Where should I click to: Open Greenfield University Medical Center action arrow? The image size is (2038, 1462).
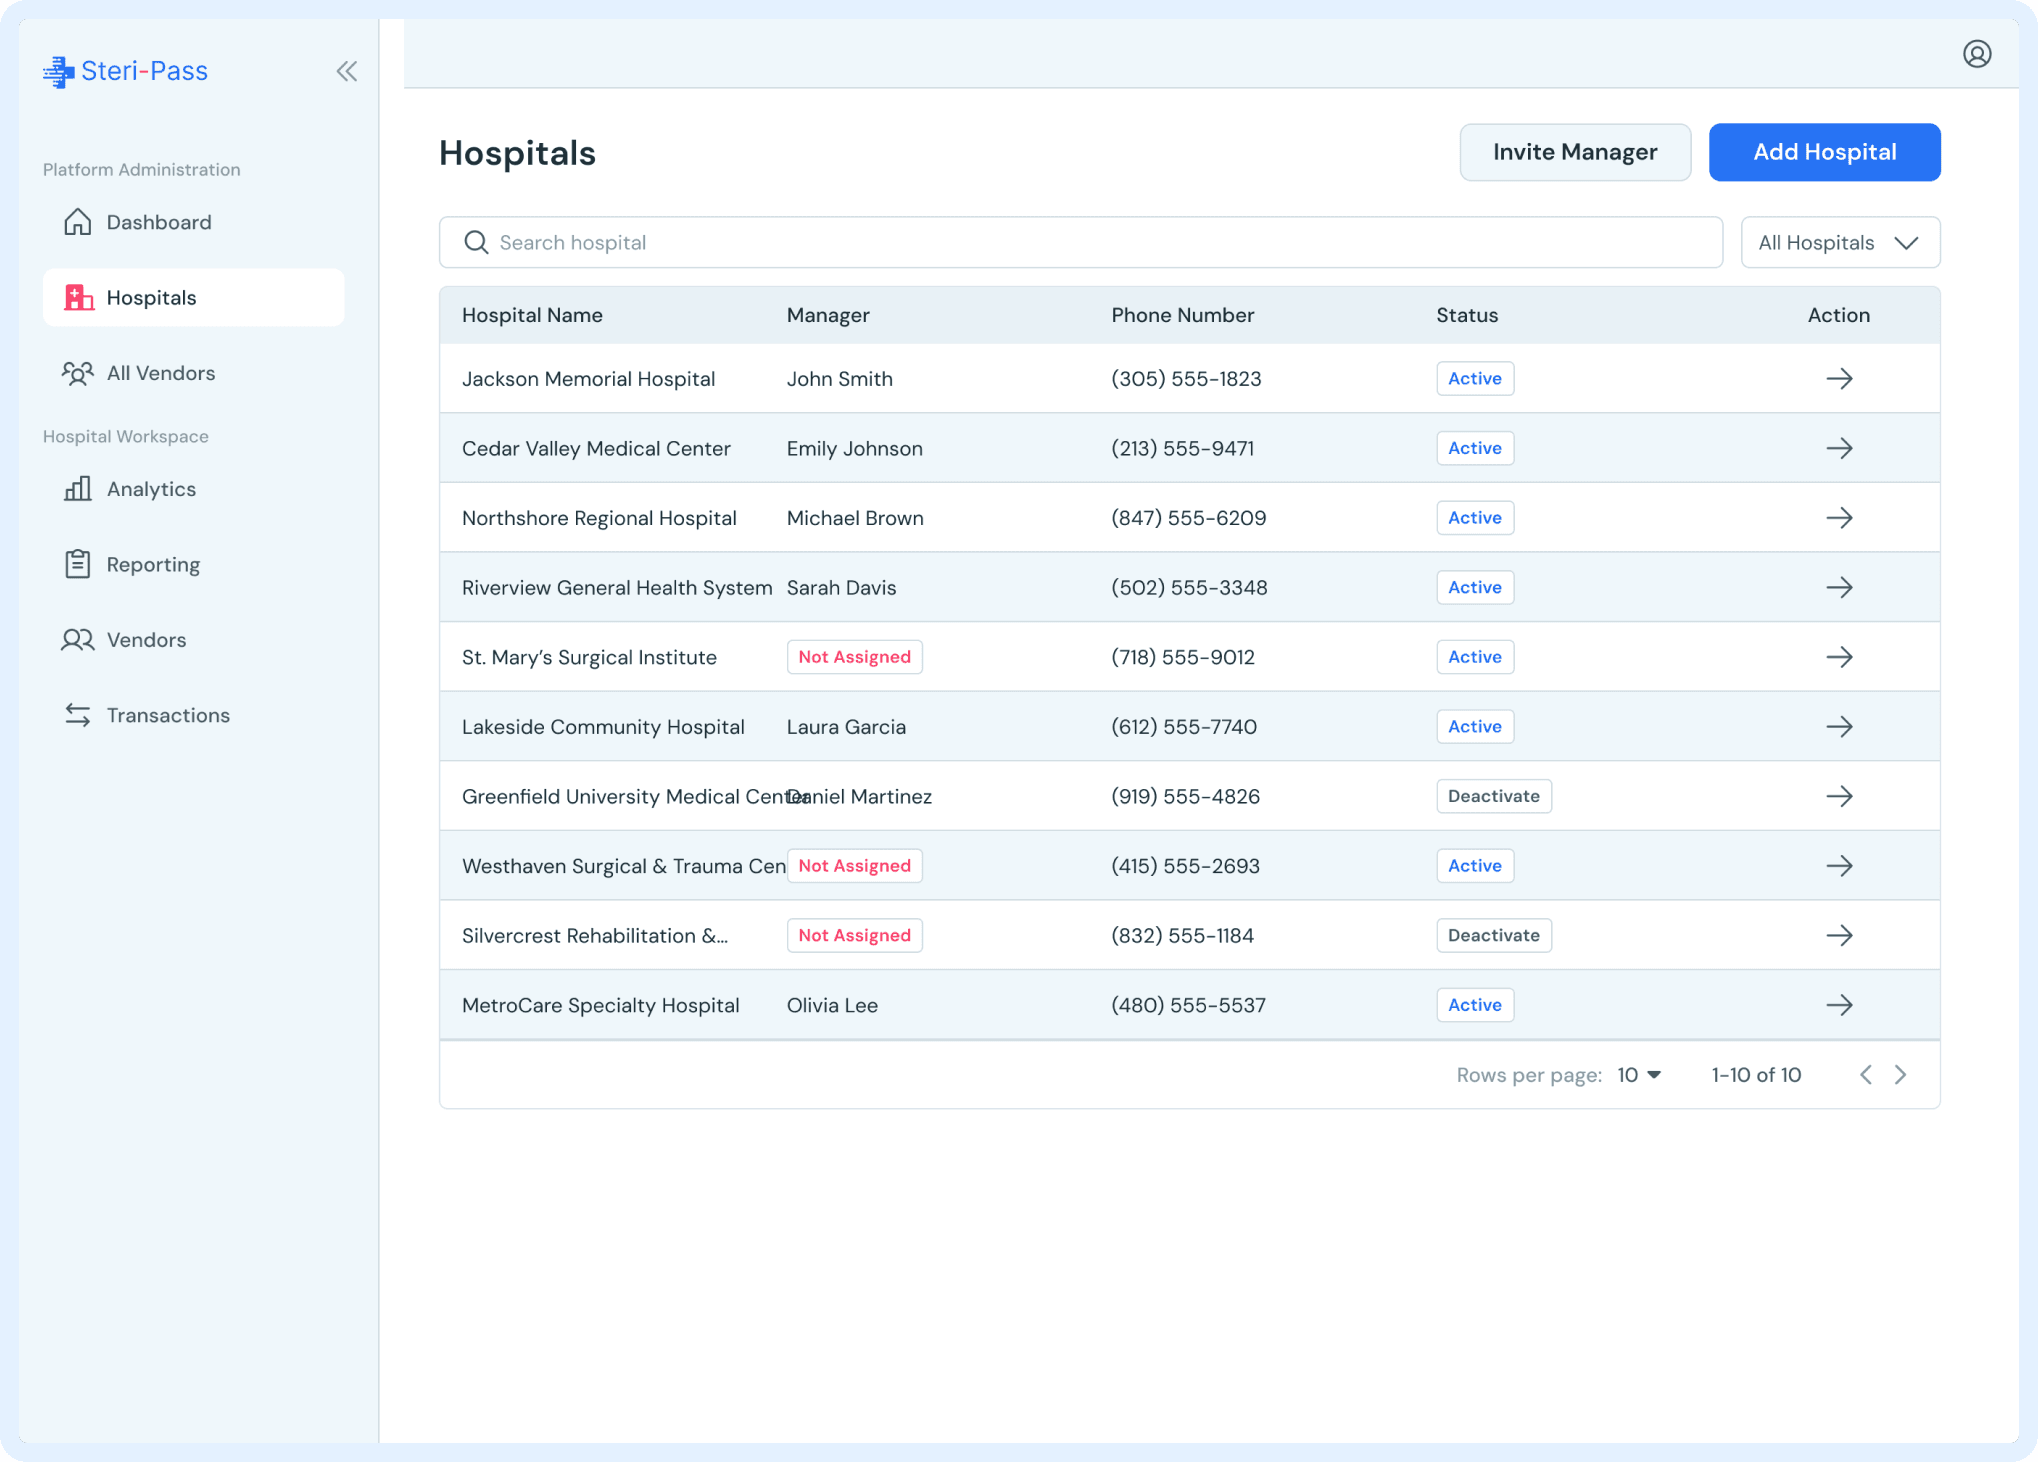click(1839, 796)
